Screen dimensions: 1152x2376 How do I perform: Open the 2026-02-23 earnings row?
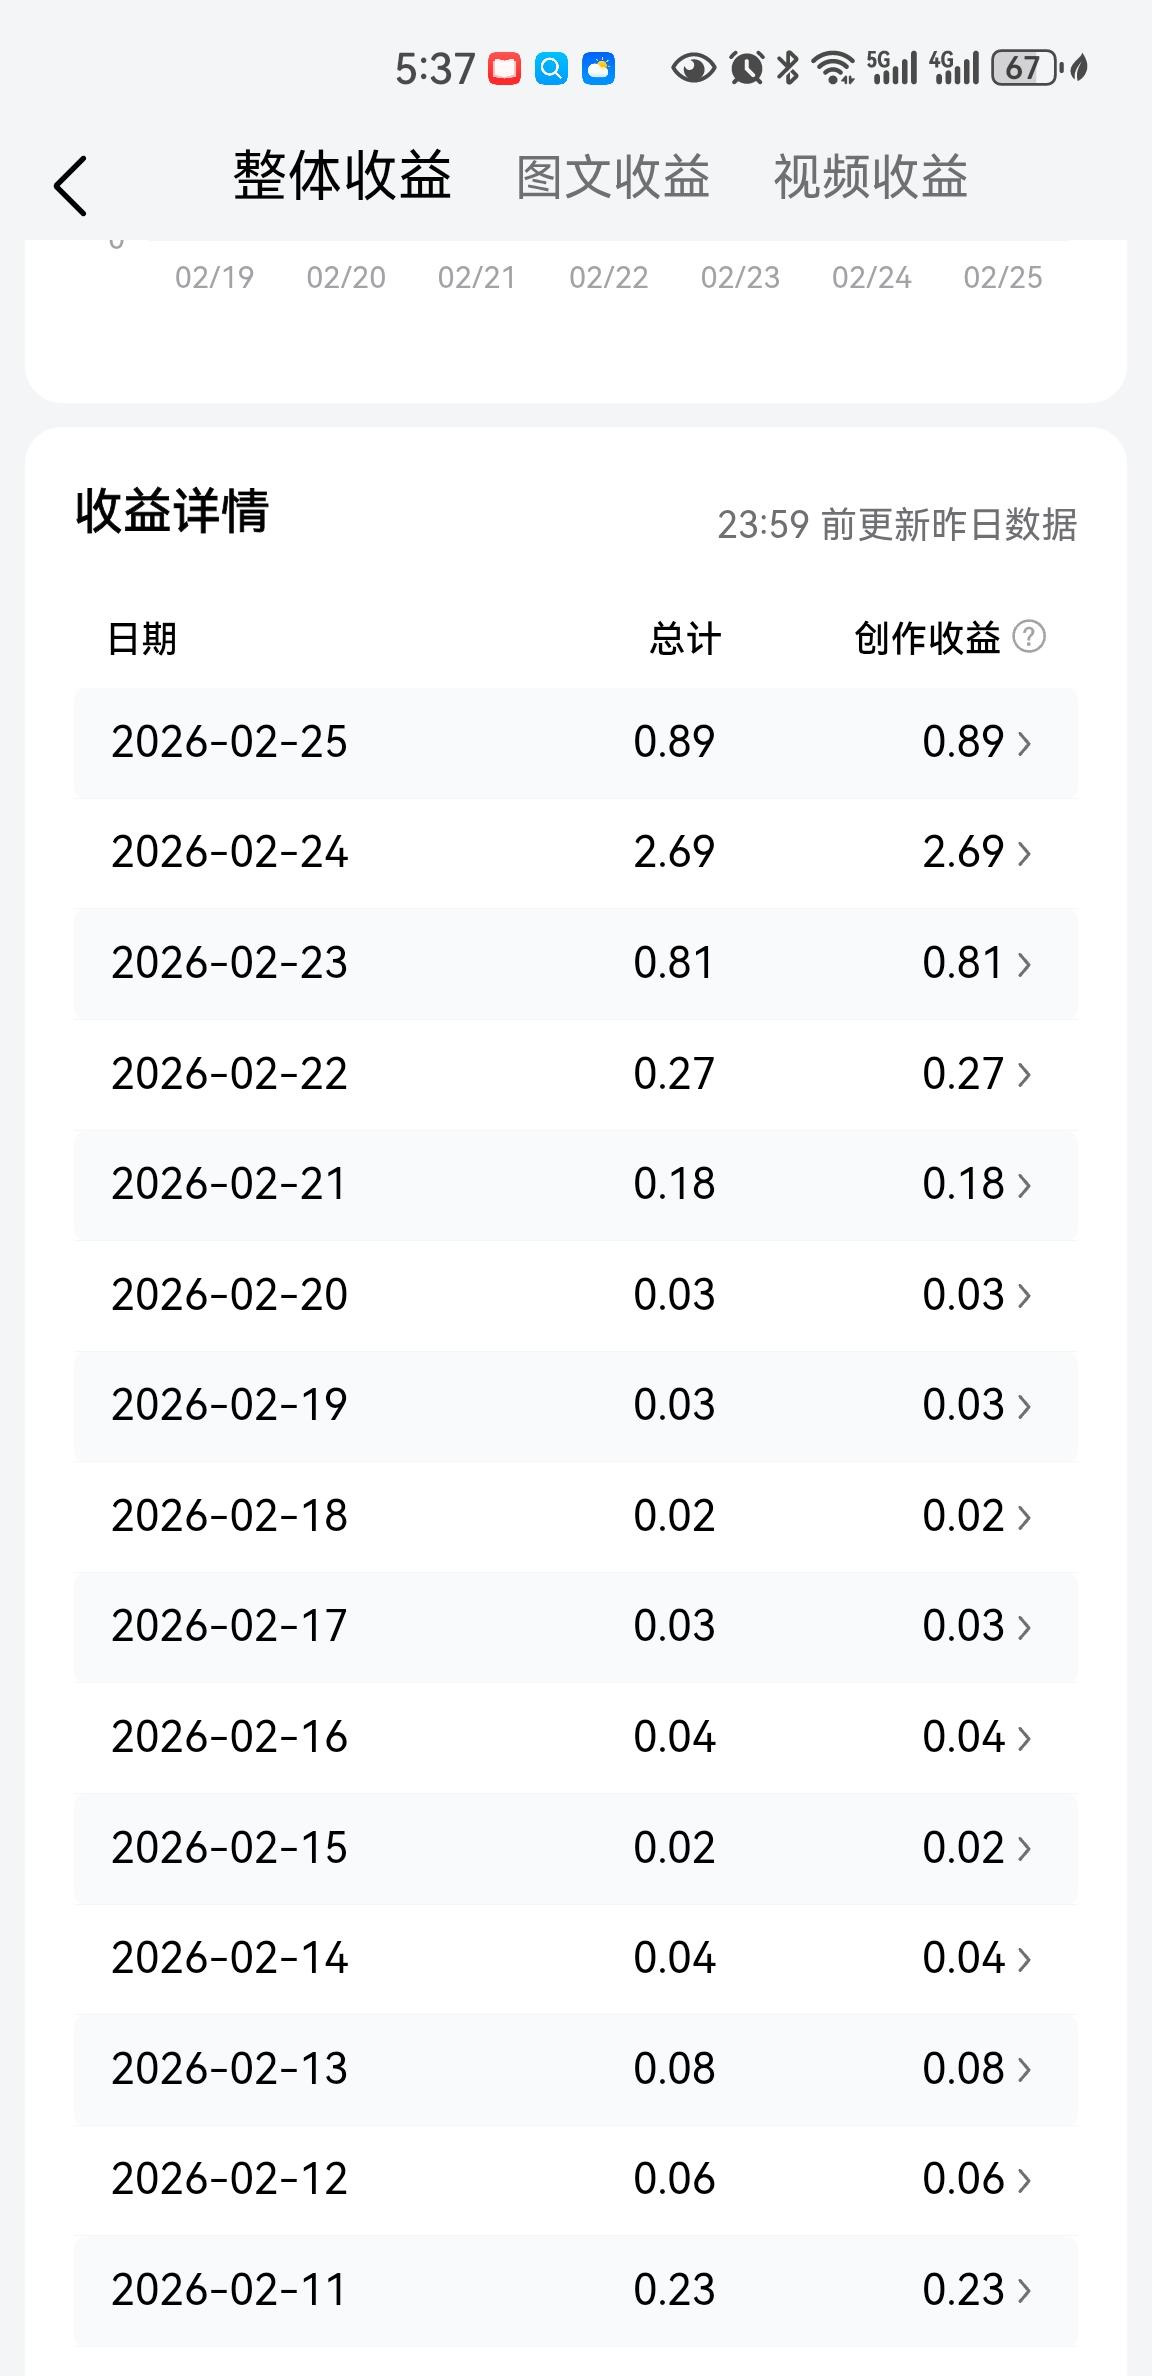pos(575,963)
